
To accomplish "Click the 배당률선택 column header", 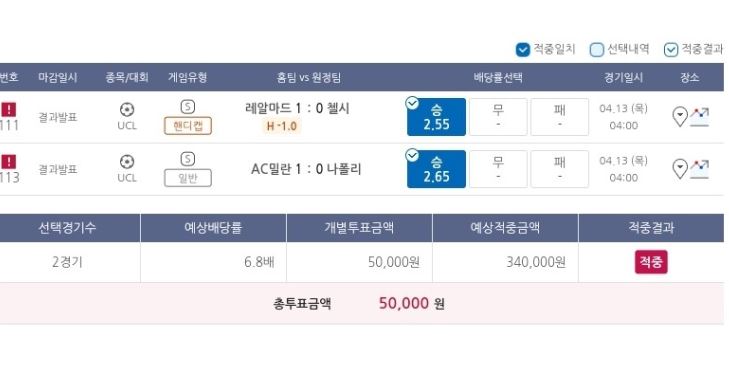I will click(x=498, y=77).
